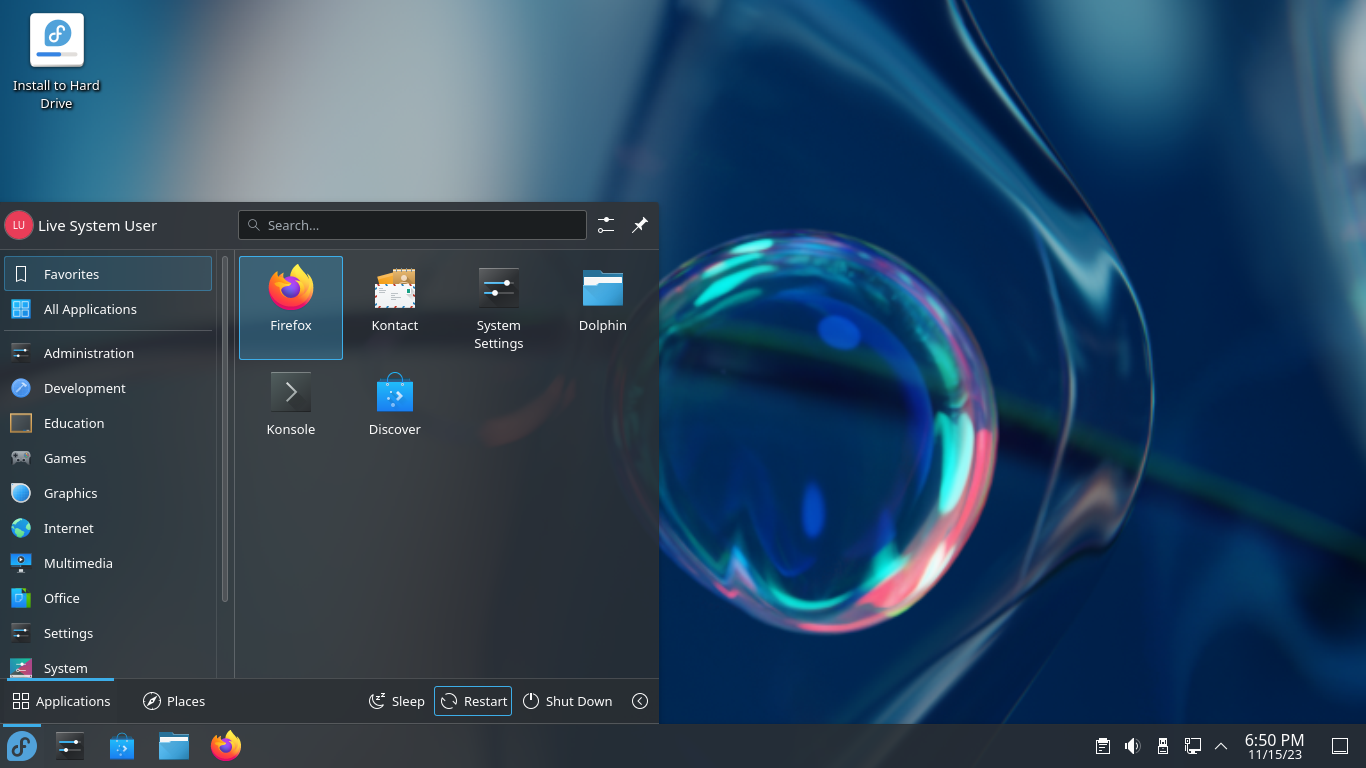1366x768 pixels.
Task: Open the Graphics category
Action: point(108,493)
